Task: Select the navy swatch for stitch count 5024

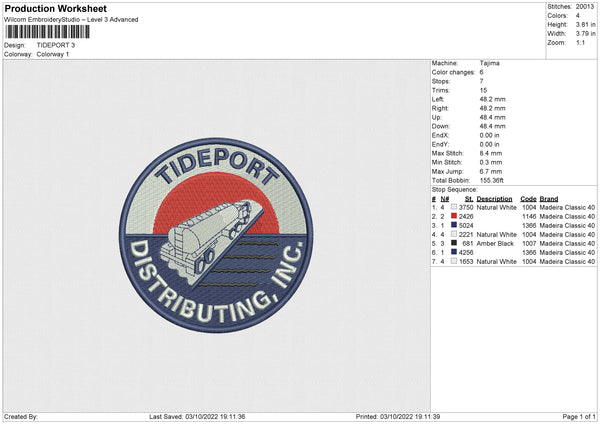Action: click(454, 225)
